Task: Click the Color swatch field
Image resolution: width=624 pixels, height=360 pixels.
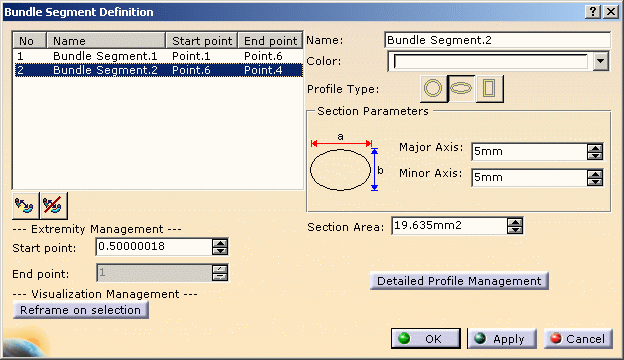Action: (x=490, y=62)
